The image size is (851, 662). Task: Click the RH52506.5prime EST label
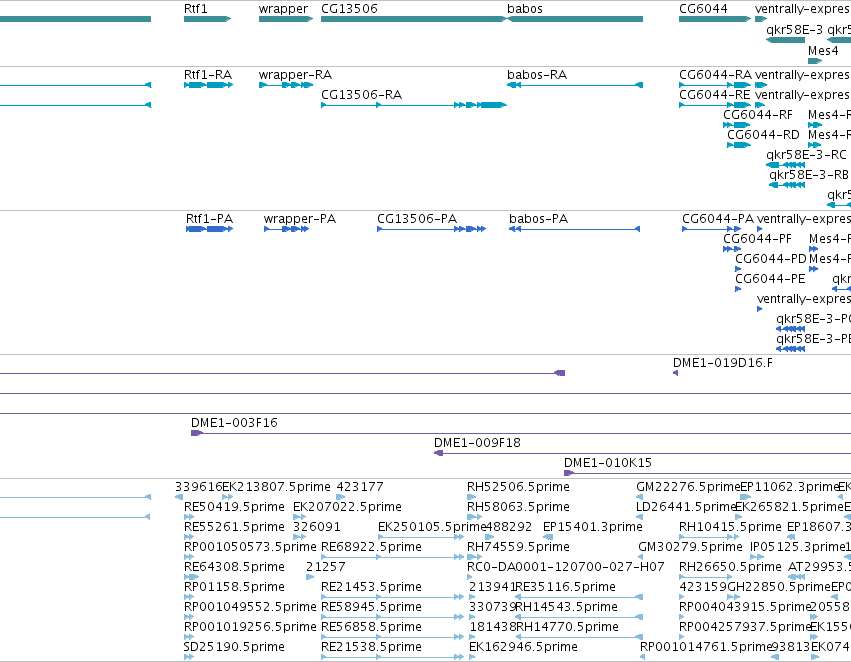pyautogui.click(x=518, y=487)
